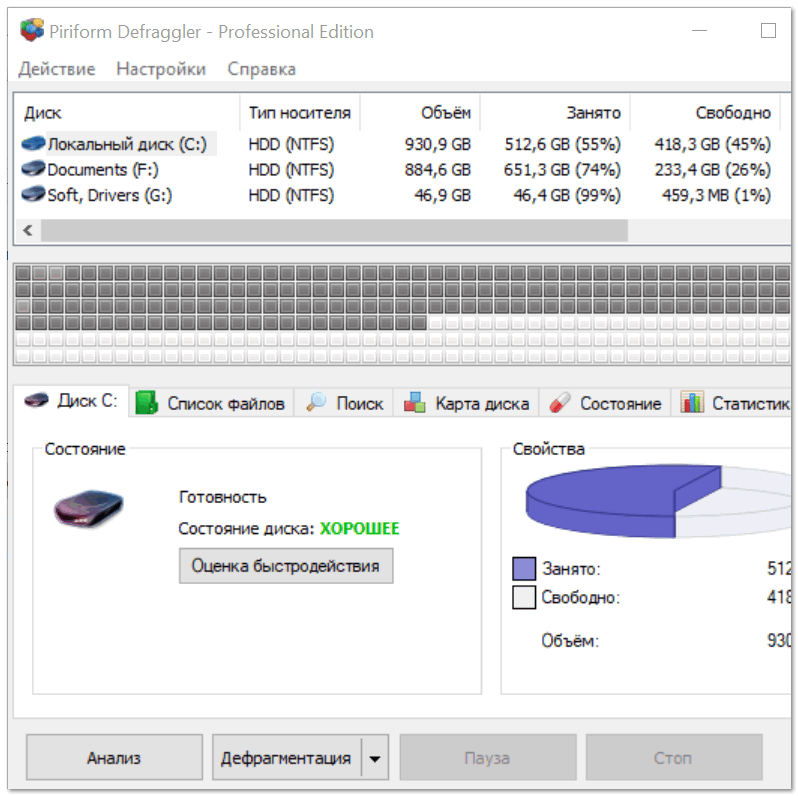
Task: Click the 233,4 GB (26%) free cell
Action: point(712,169)
